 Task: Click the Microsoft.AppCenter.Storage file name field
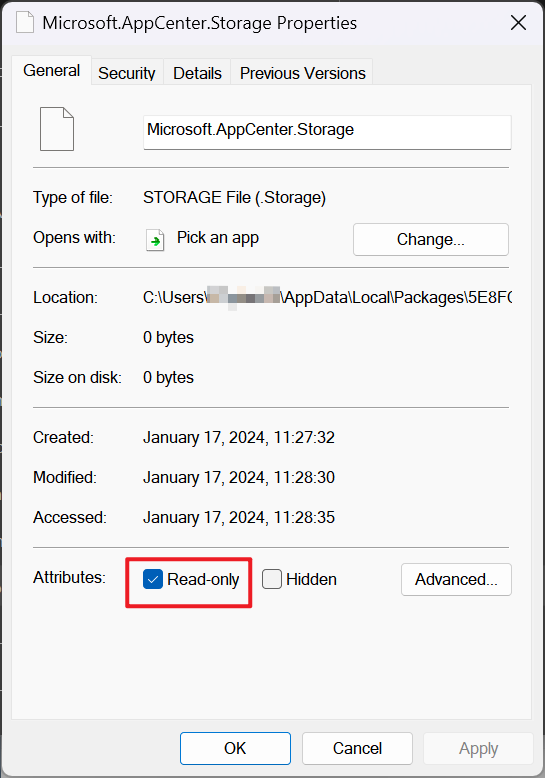click(327, 132)
